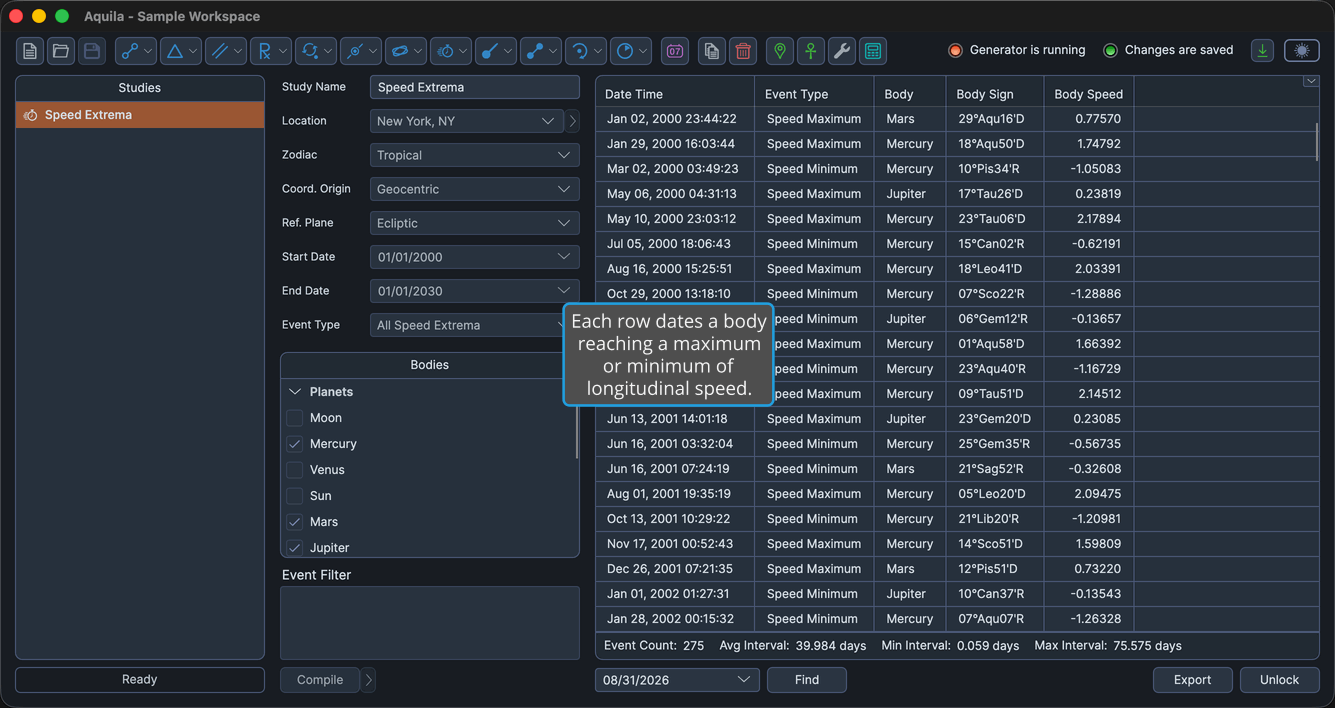This screenshot has width=1335, height=708.
Task: Sort by the Body Speed column header
Action: [x=1089, y=94]
